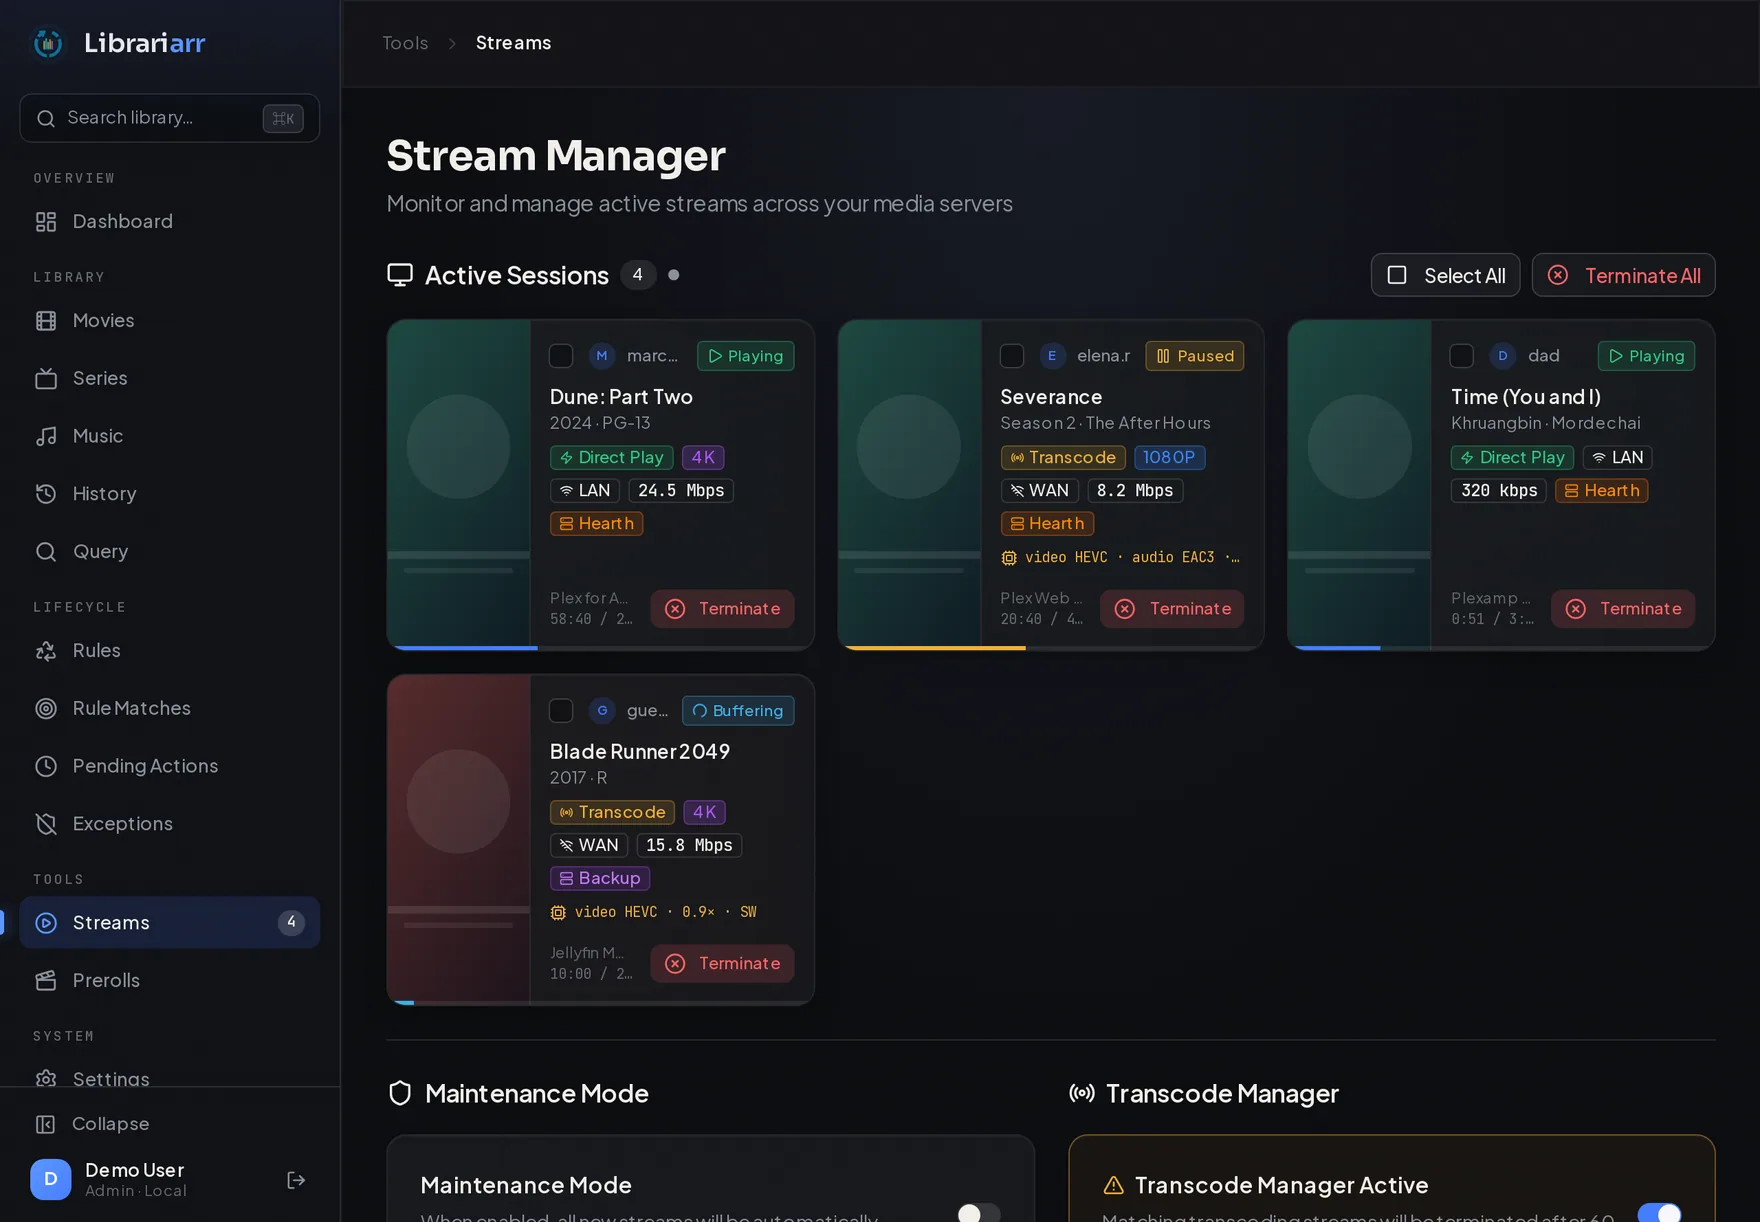
Task: Terminate the Time (You and I) stream
Action: 1624,609
